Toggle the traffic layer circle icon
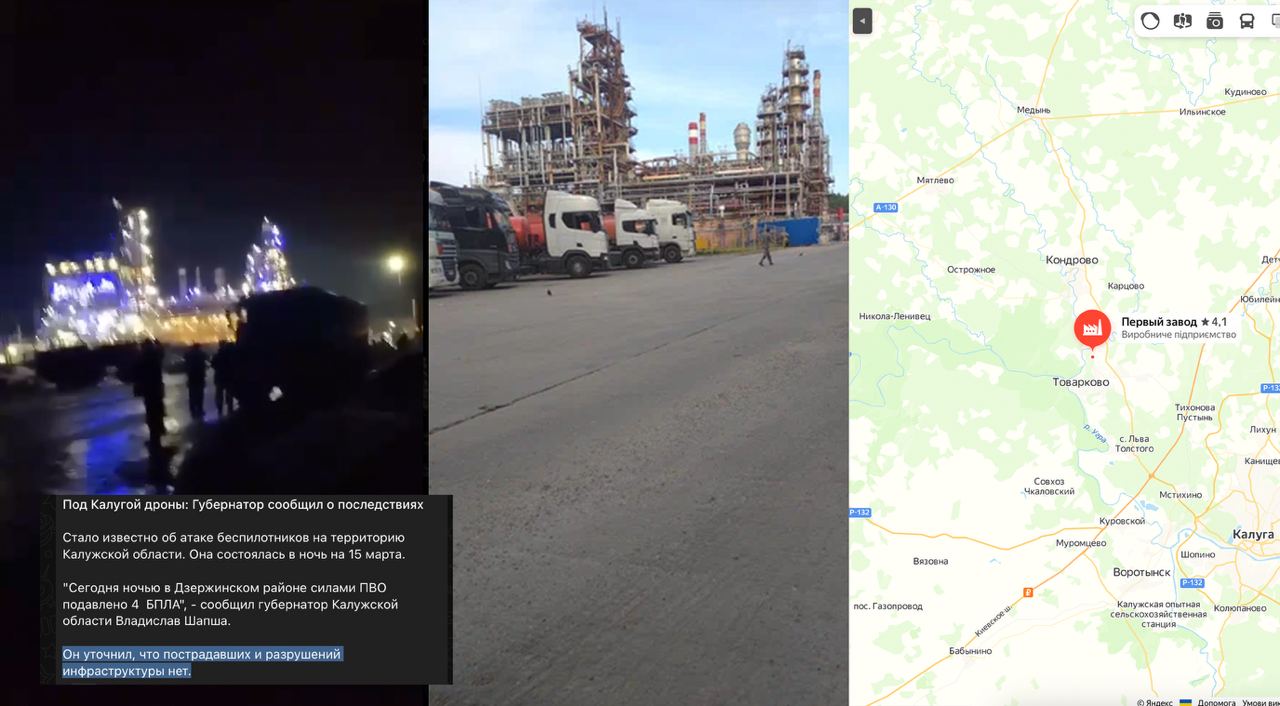The height and width of the screenshot is (706, 1280). point(1150,21)
